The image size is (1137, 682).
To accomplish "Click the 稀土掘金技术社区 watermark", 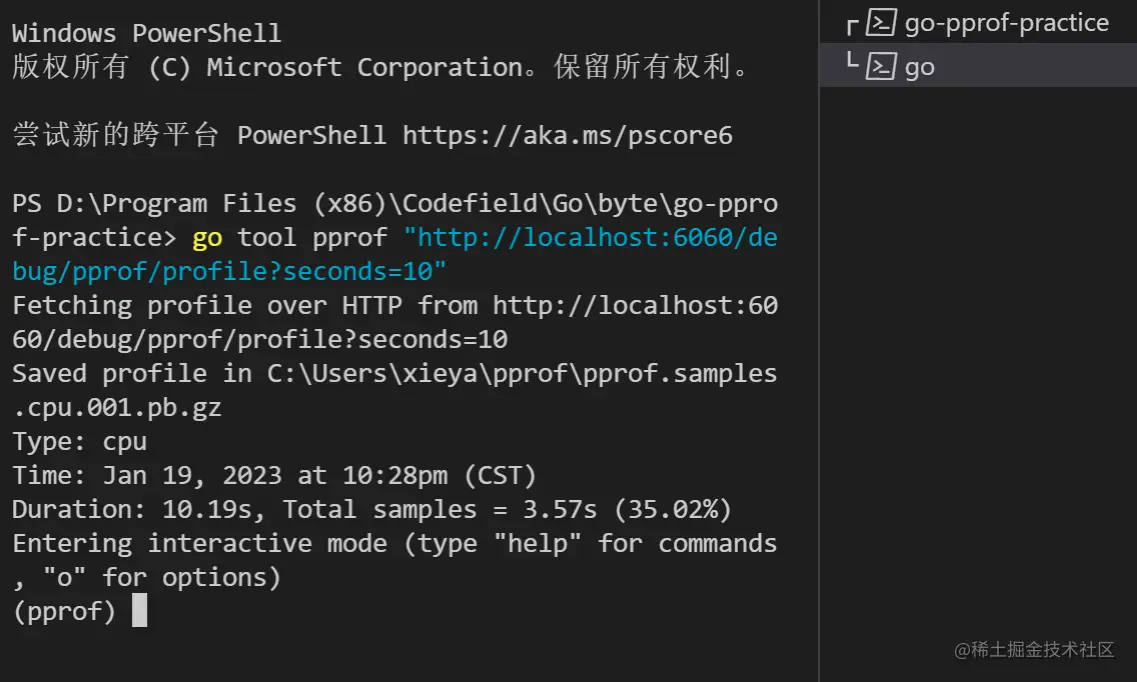I will tap(1034, 650).
